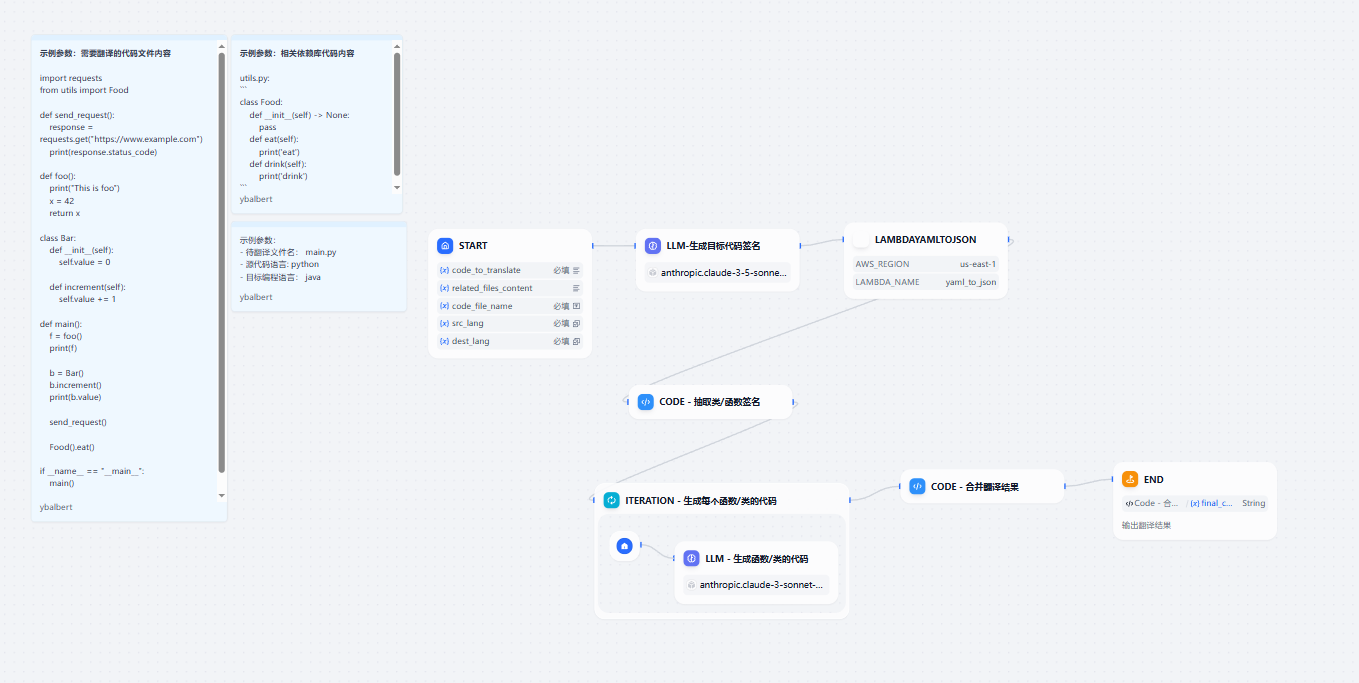Click the scrollbar thumb of the utils.py note

pos(397,114)
